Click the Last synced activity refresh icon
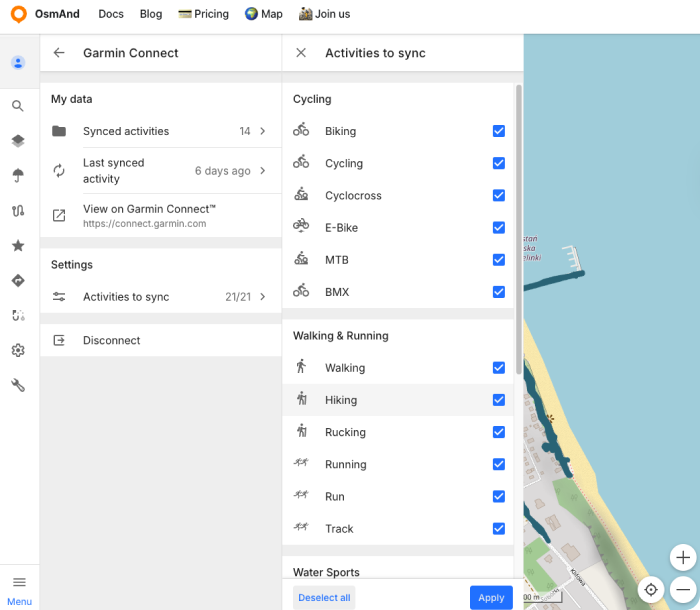This screenshot has height=610, width=700. (x=59, y=171)
